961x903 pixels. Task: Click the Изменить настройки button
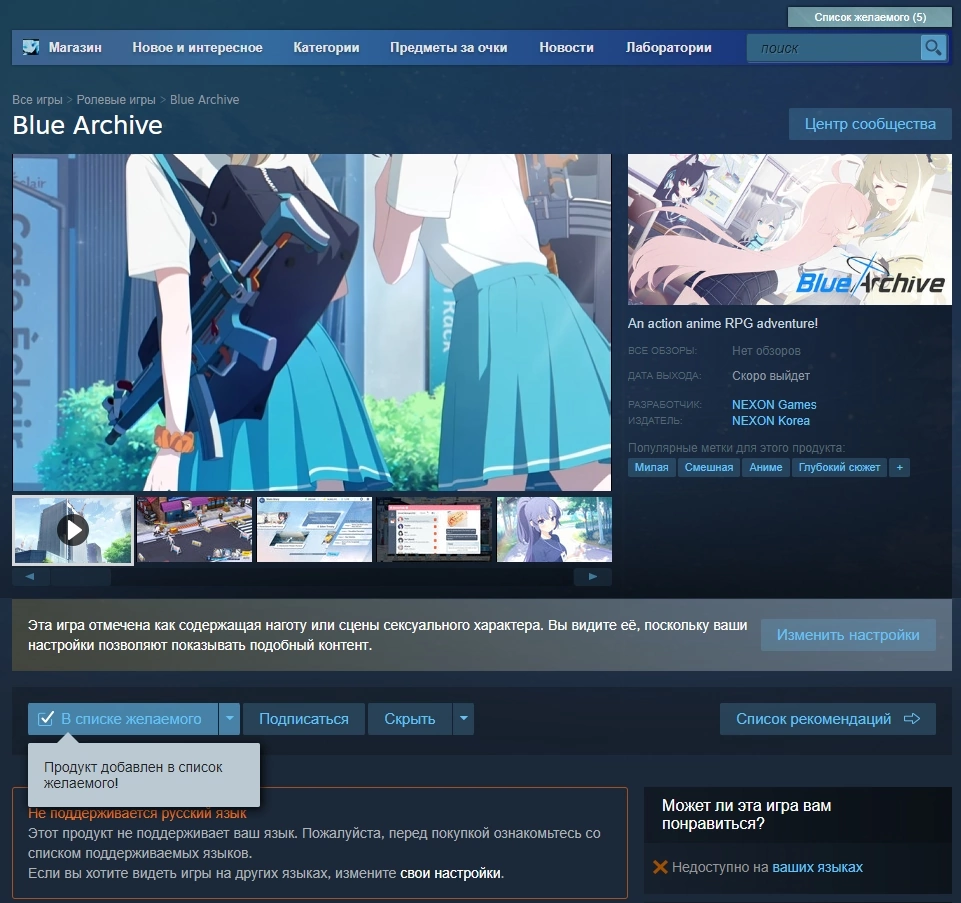848,635
